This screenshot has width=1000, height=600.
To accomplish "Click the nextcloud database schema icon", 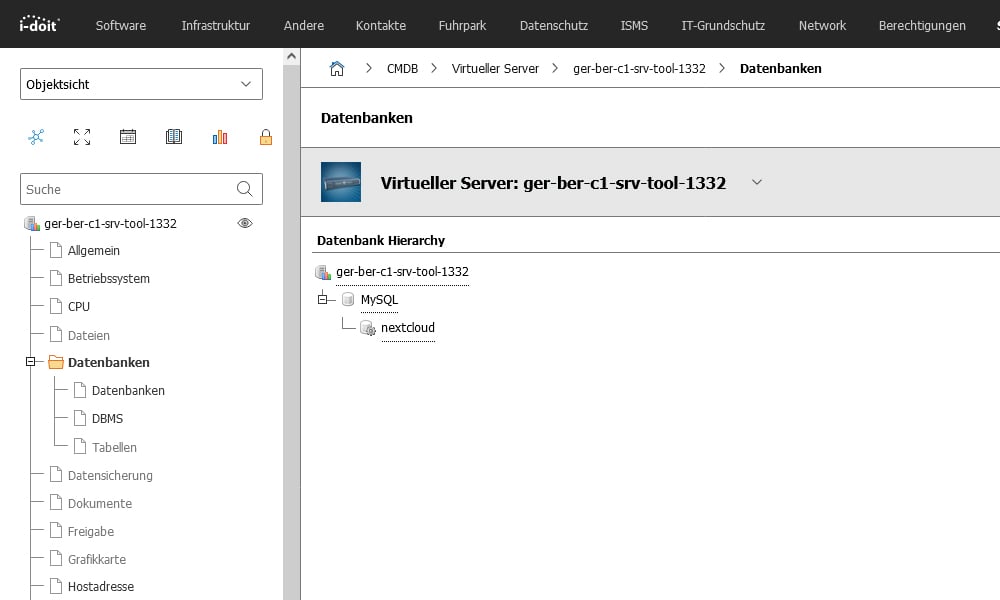I will 368,328.
